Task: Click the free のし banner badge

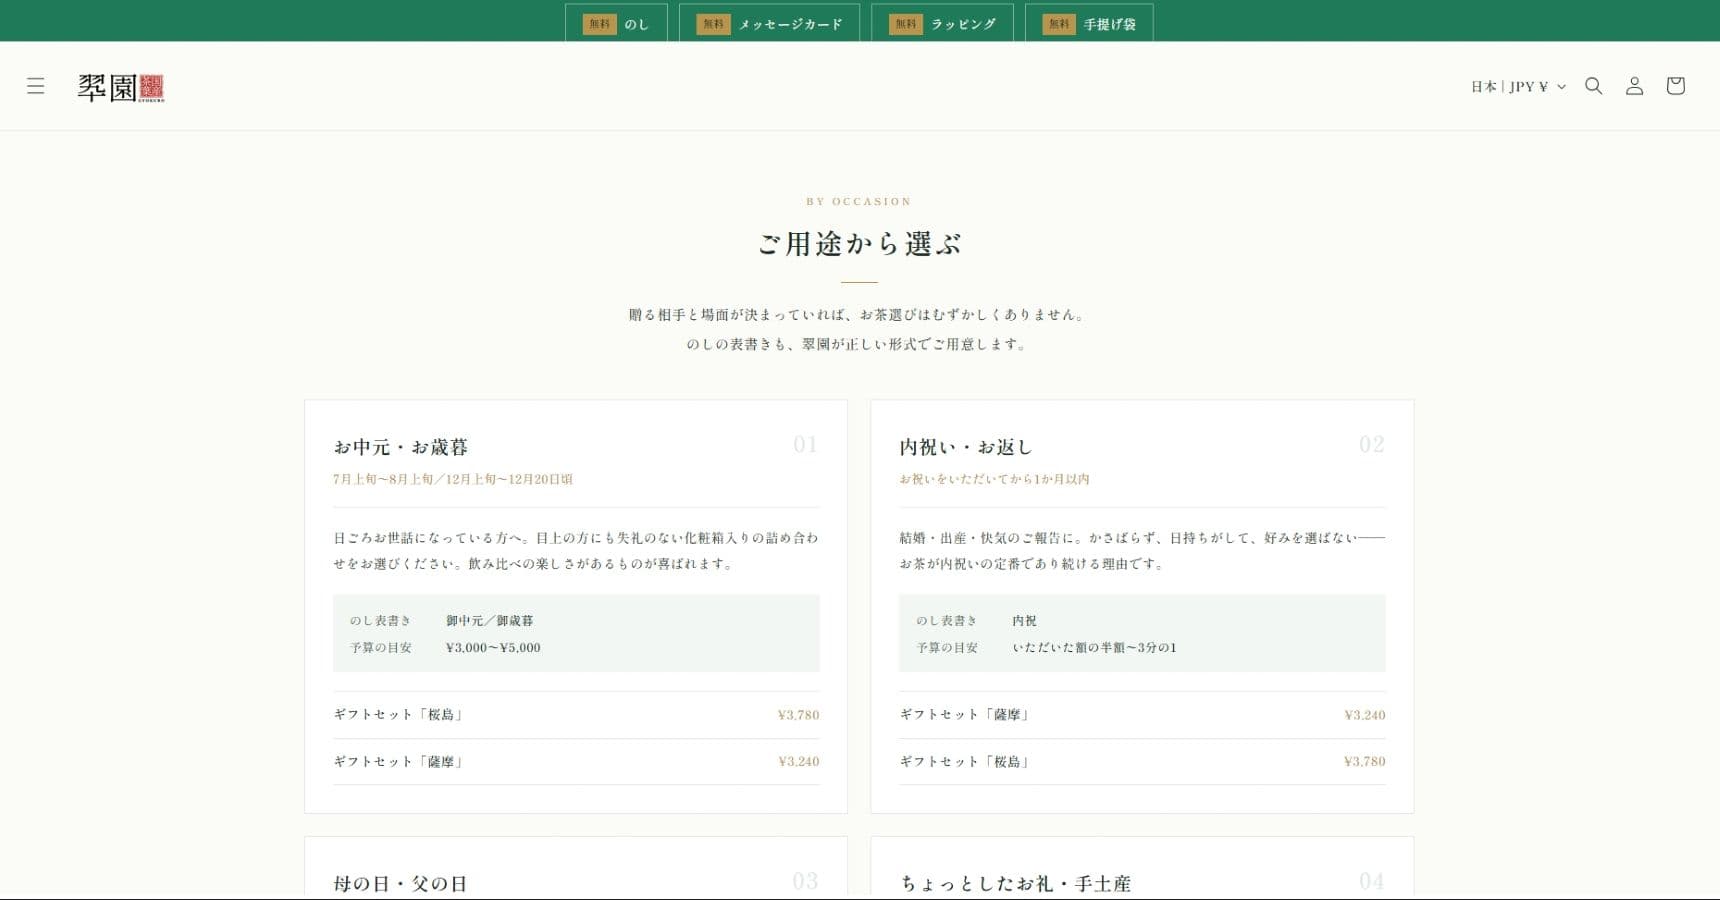Action: click(616, 24)
